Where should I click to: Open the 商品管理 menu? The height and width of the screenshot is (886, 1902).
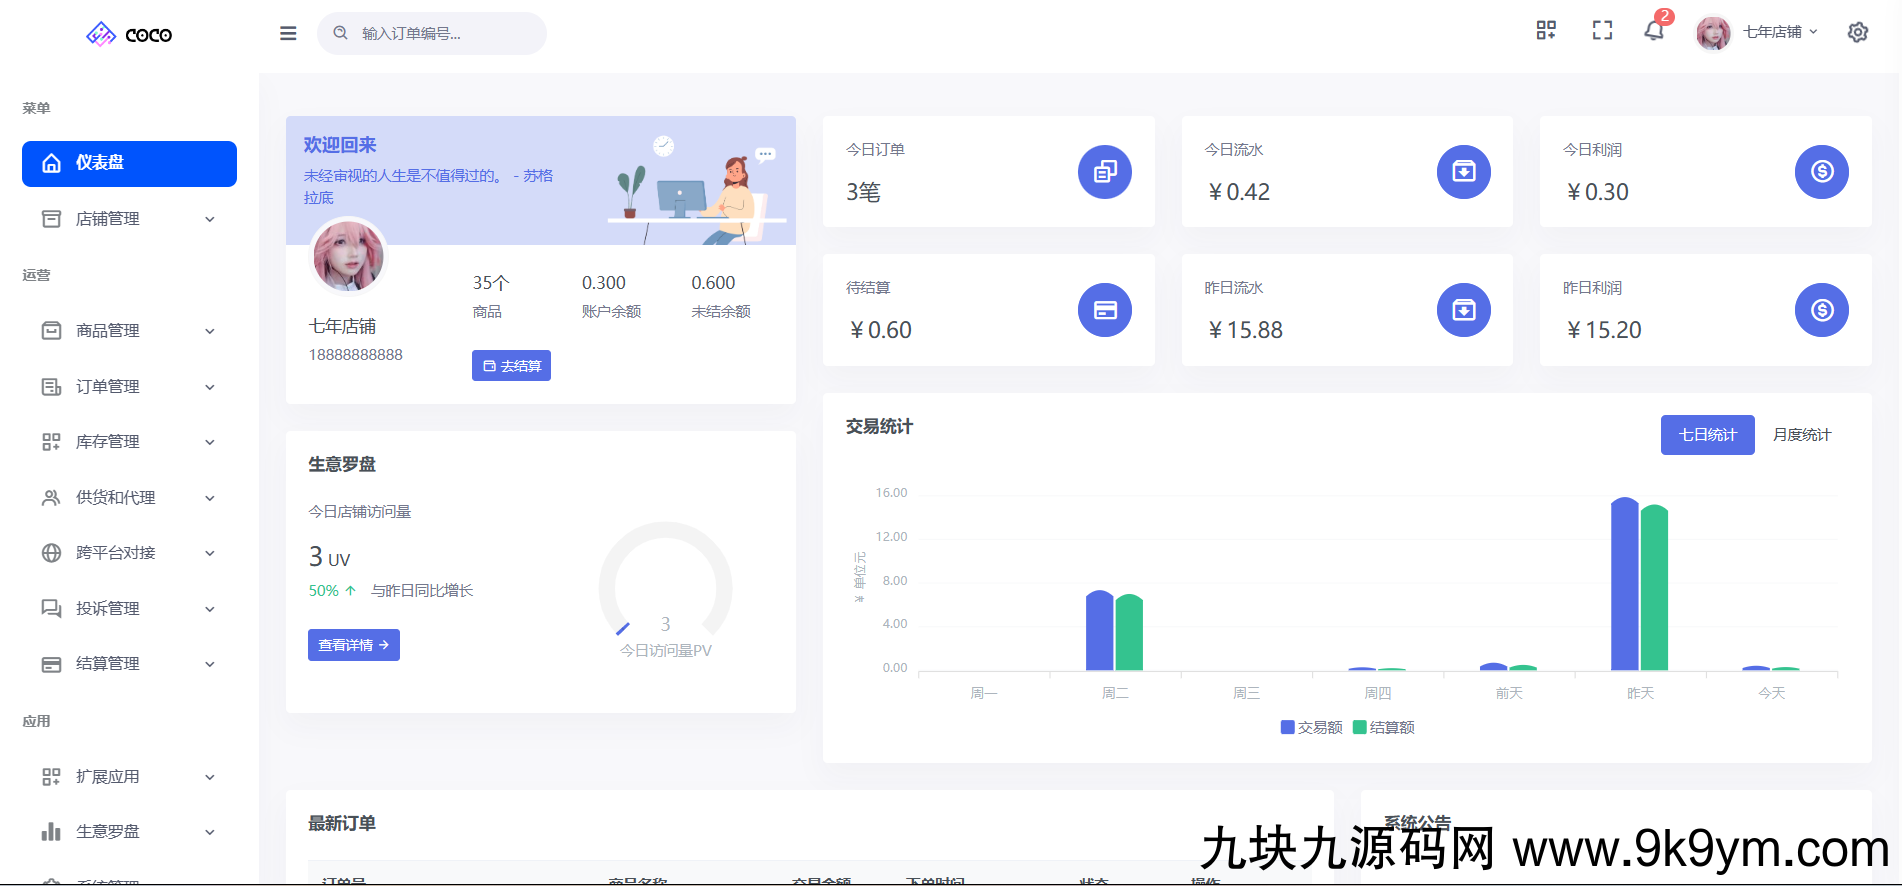[129, 331]
